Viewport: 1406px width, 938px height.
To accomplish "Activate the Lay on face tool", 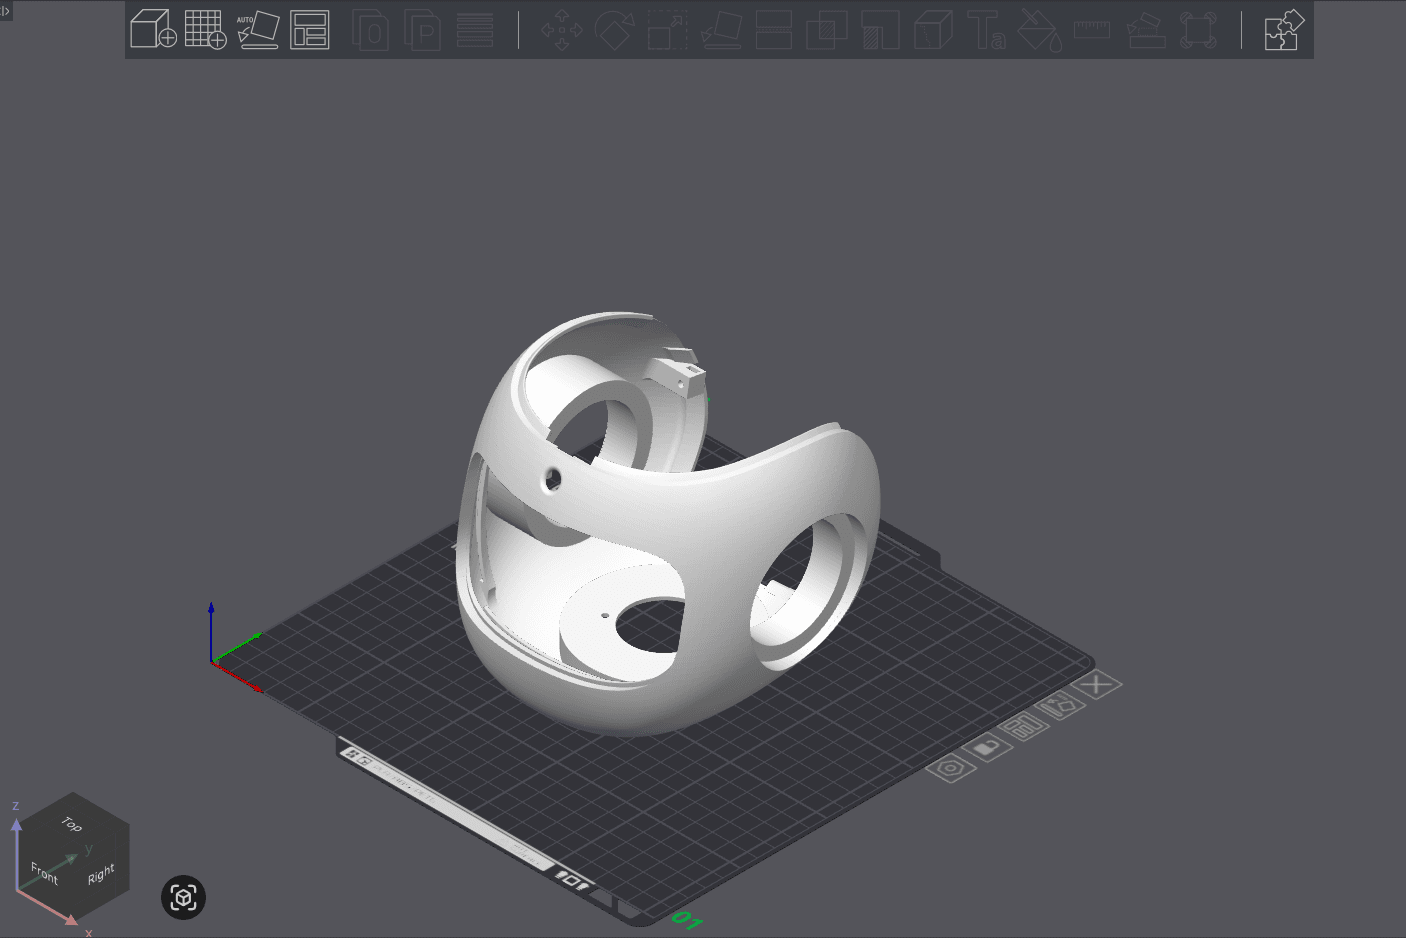I will coord(720,30).
